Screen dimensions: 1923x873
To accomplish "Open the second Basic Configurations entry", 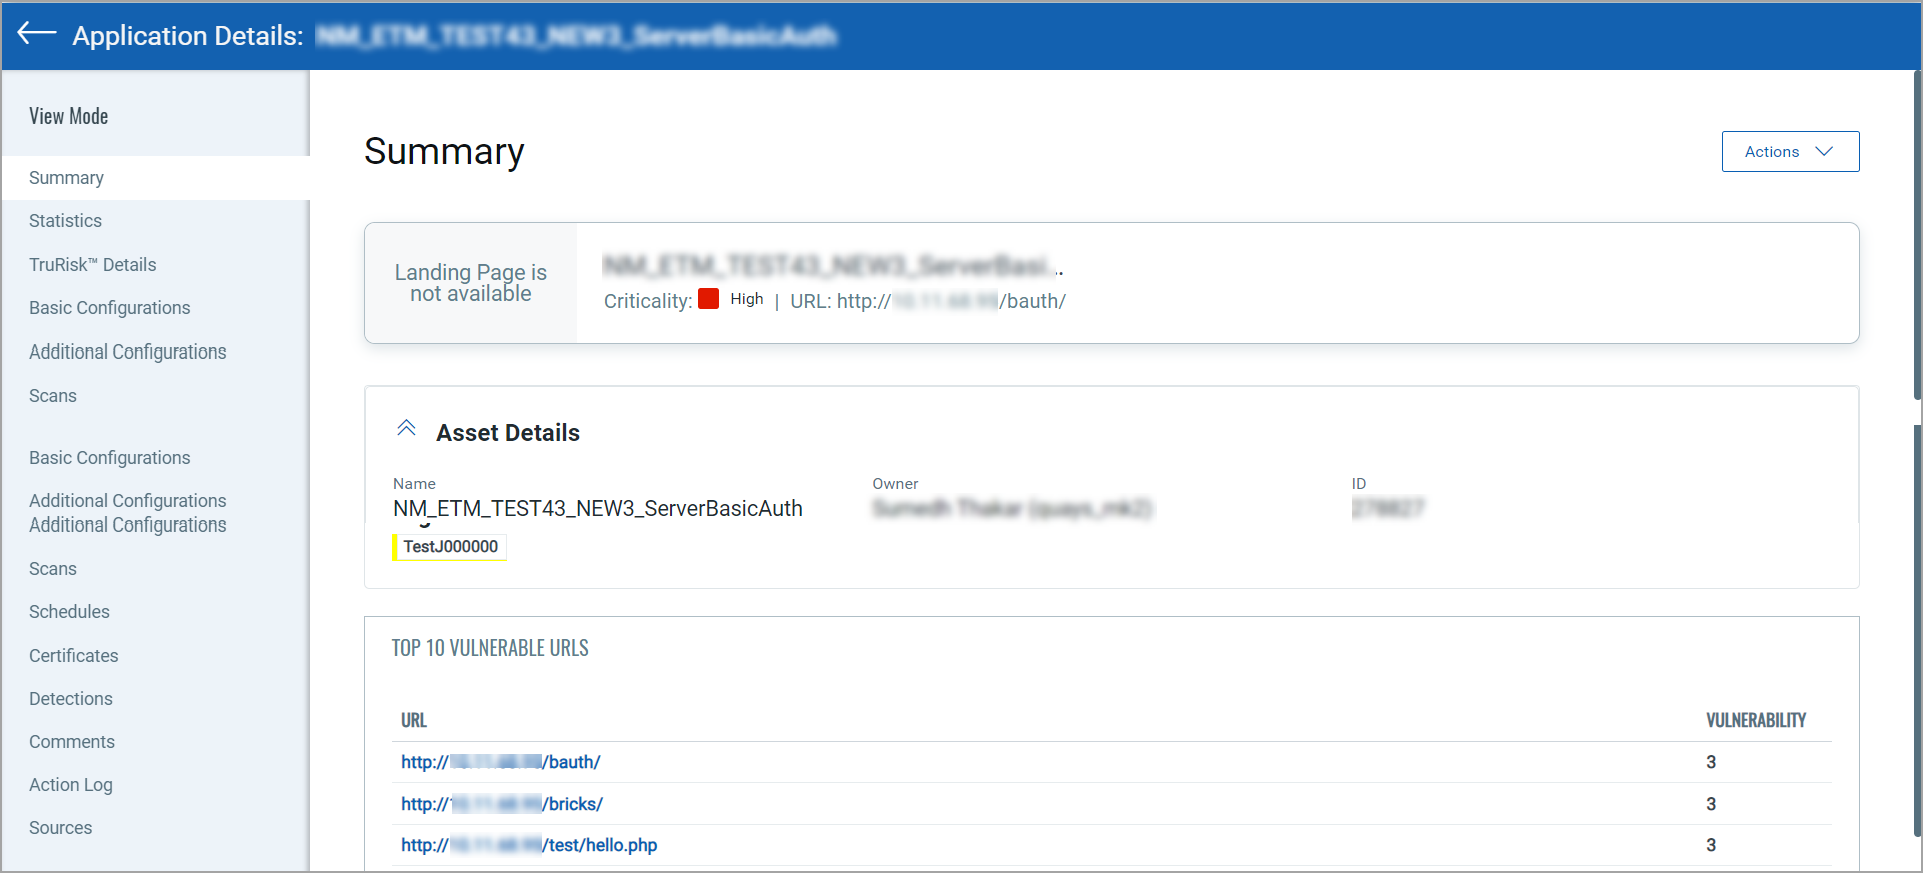I will [109, 458].
